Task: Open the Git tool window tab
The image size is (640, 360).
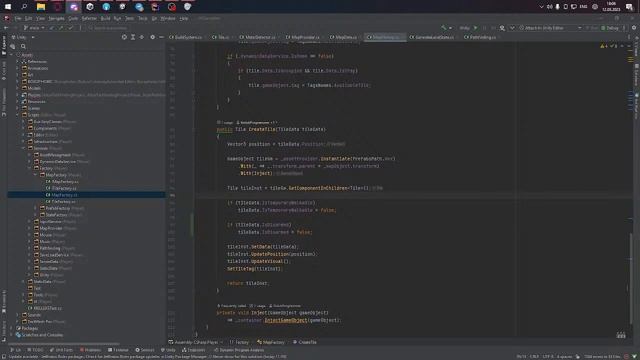Action: click(x=16, y=350)
